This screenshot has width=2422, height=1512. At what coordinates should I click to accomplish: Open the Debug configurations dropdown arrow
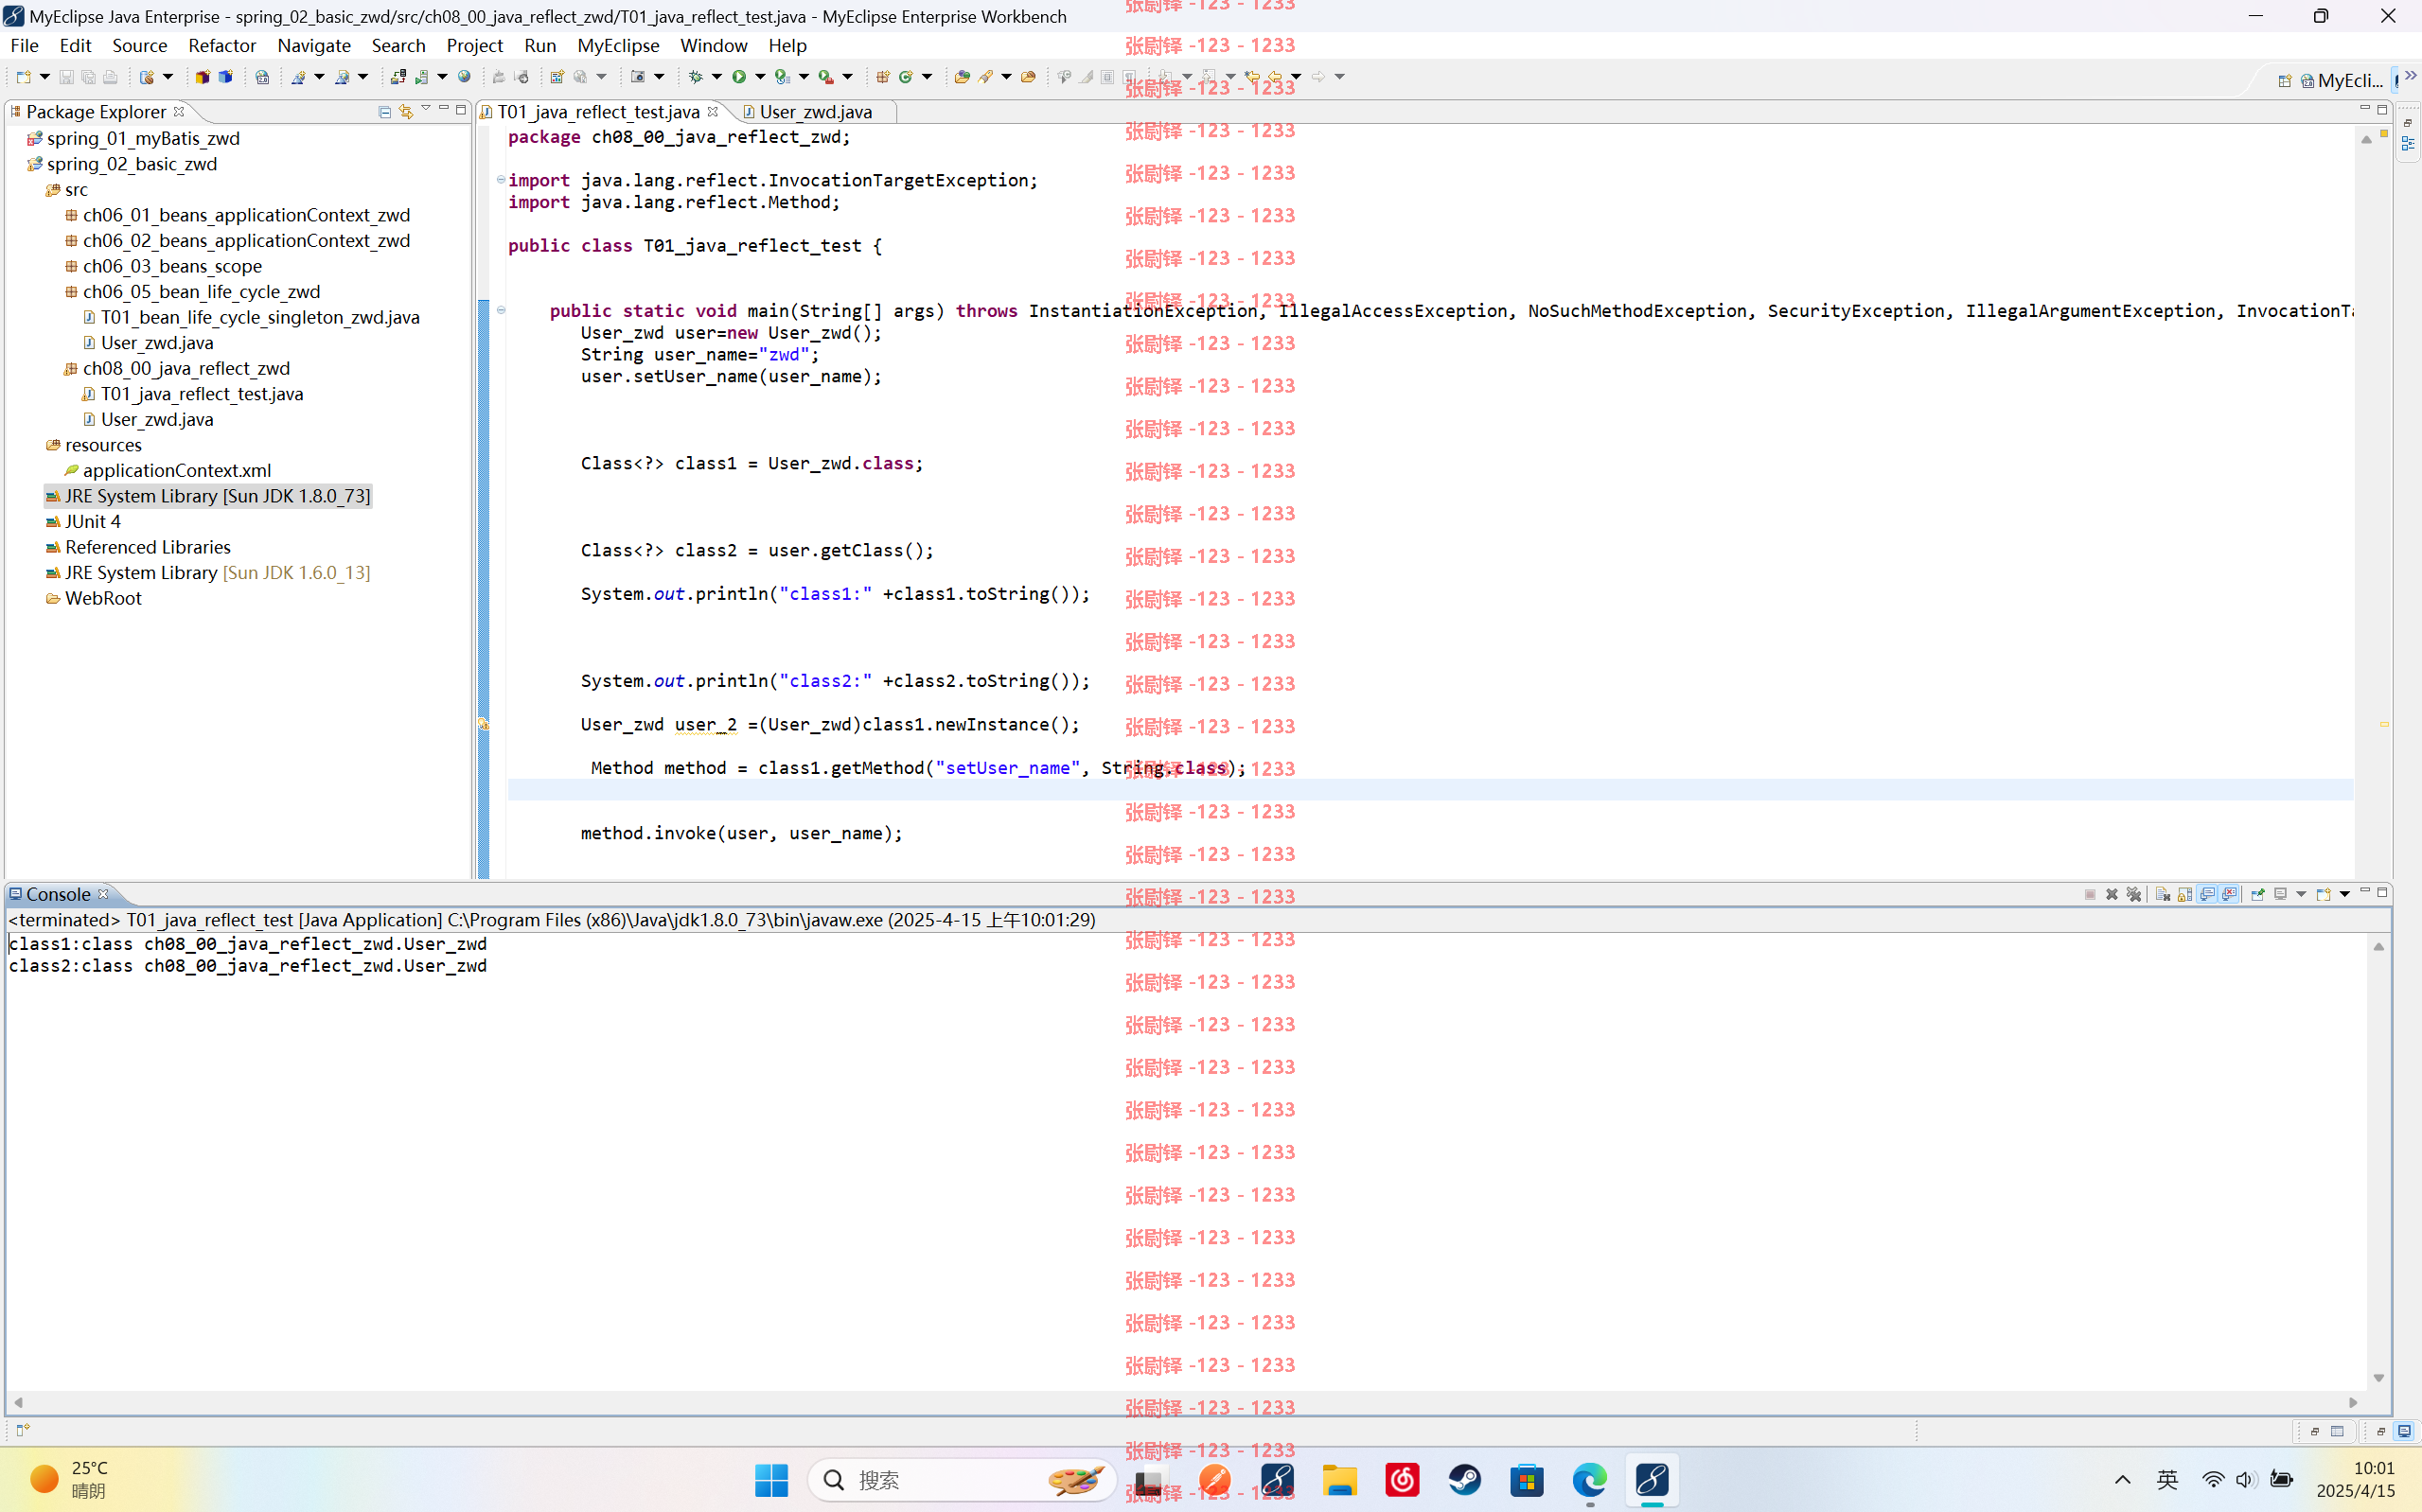717,77
